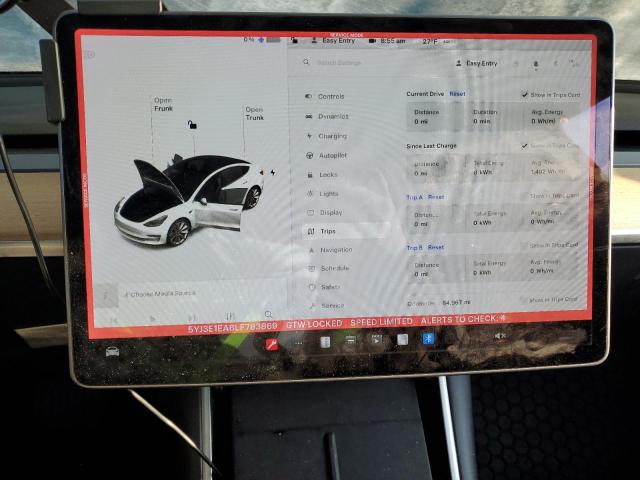This screenshot has width=640, height=480.
Task: Tap the media search magnifier icon
Action: click(268, 314)
